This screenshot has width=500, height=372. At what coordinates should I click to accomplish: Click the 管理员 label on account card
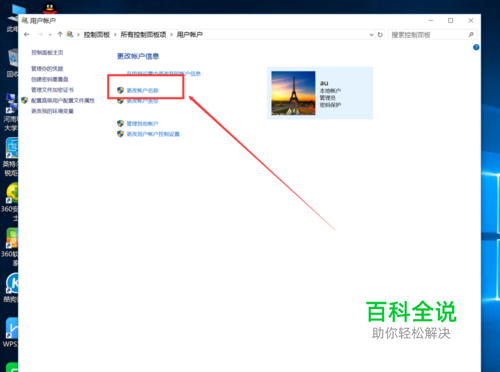coord(328,98)
